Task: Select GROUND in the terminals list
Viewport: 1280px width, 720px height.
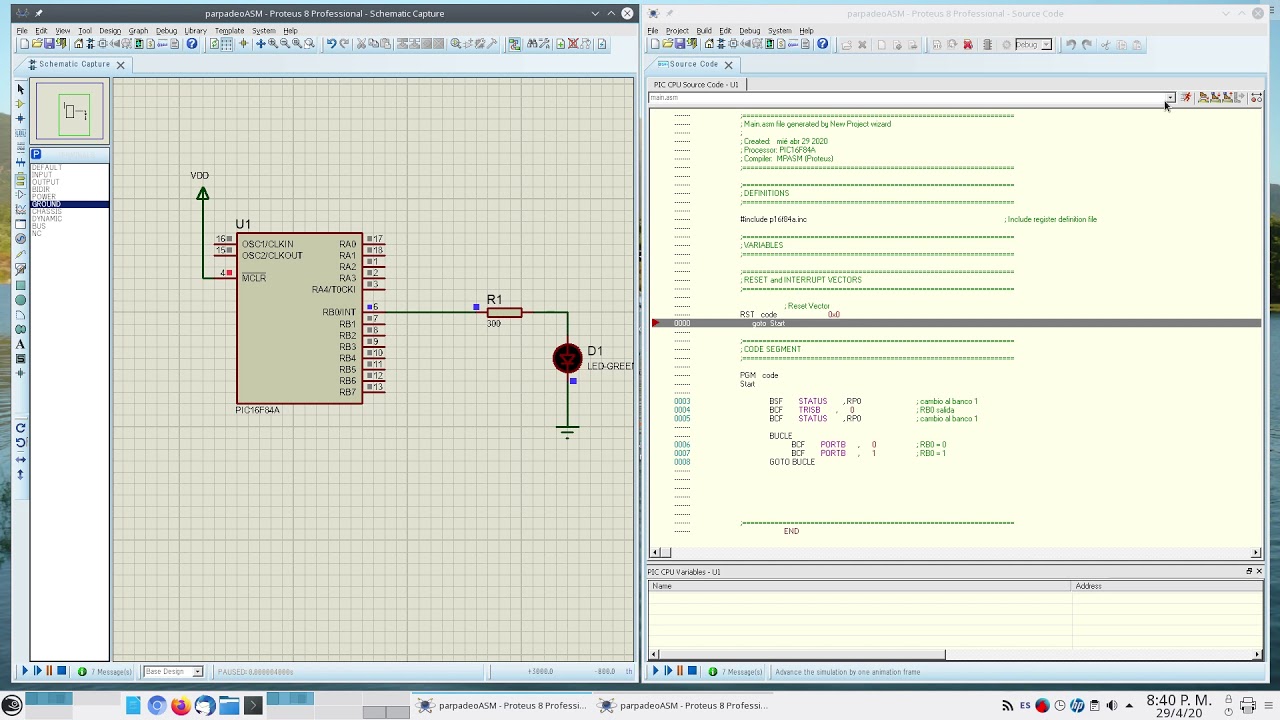Action: [x=70, y=204]
